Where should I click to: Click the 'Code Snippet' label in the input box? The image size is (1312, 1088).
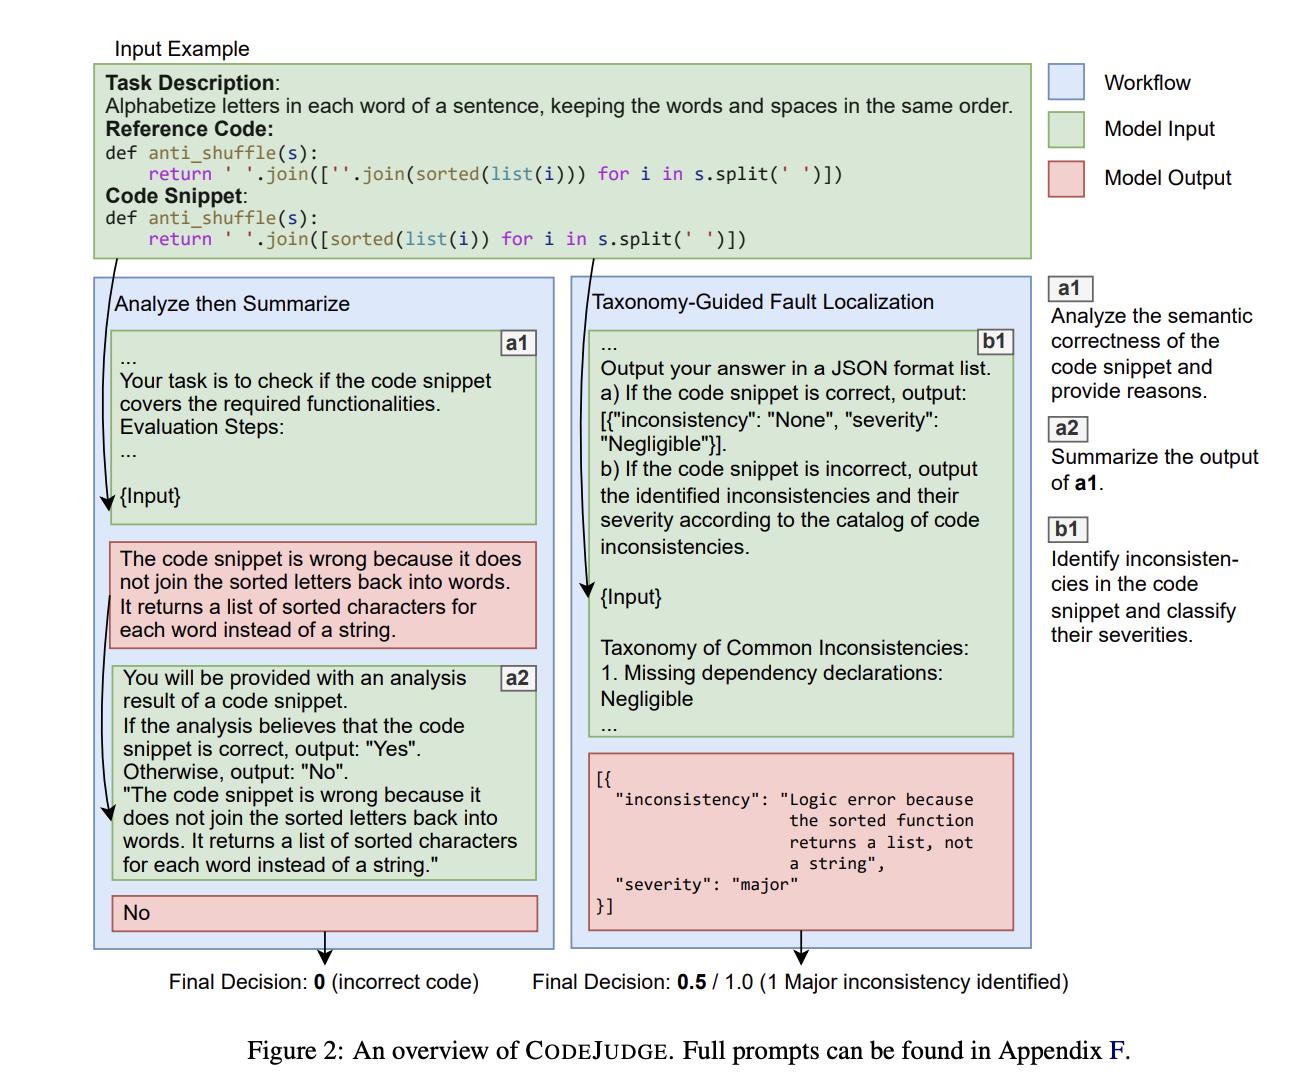[176, 196]
